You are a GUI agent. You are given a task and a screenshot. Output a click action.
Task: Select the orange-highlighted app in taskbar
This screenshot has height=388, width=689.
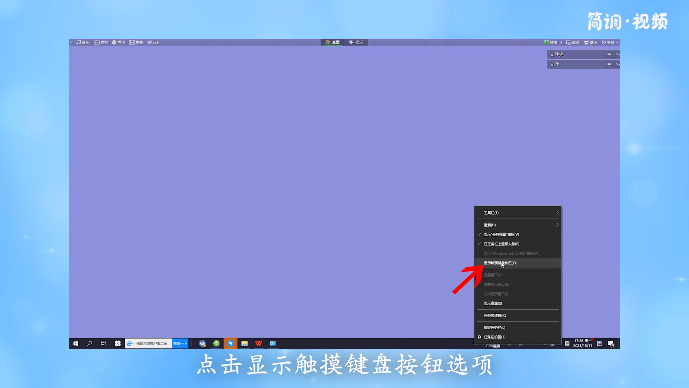coord(231,344)
